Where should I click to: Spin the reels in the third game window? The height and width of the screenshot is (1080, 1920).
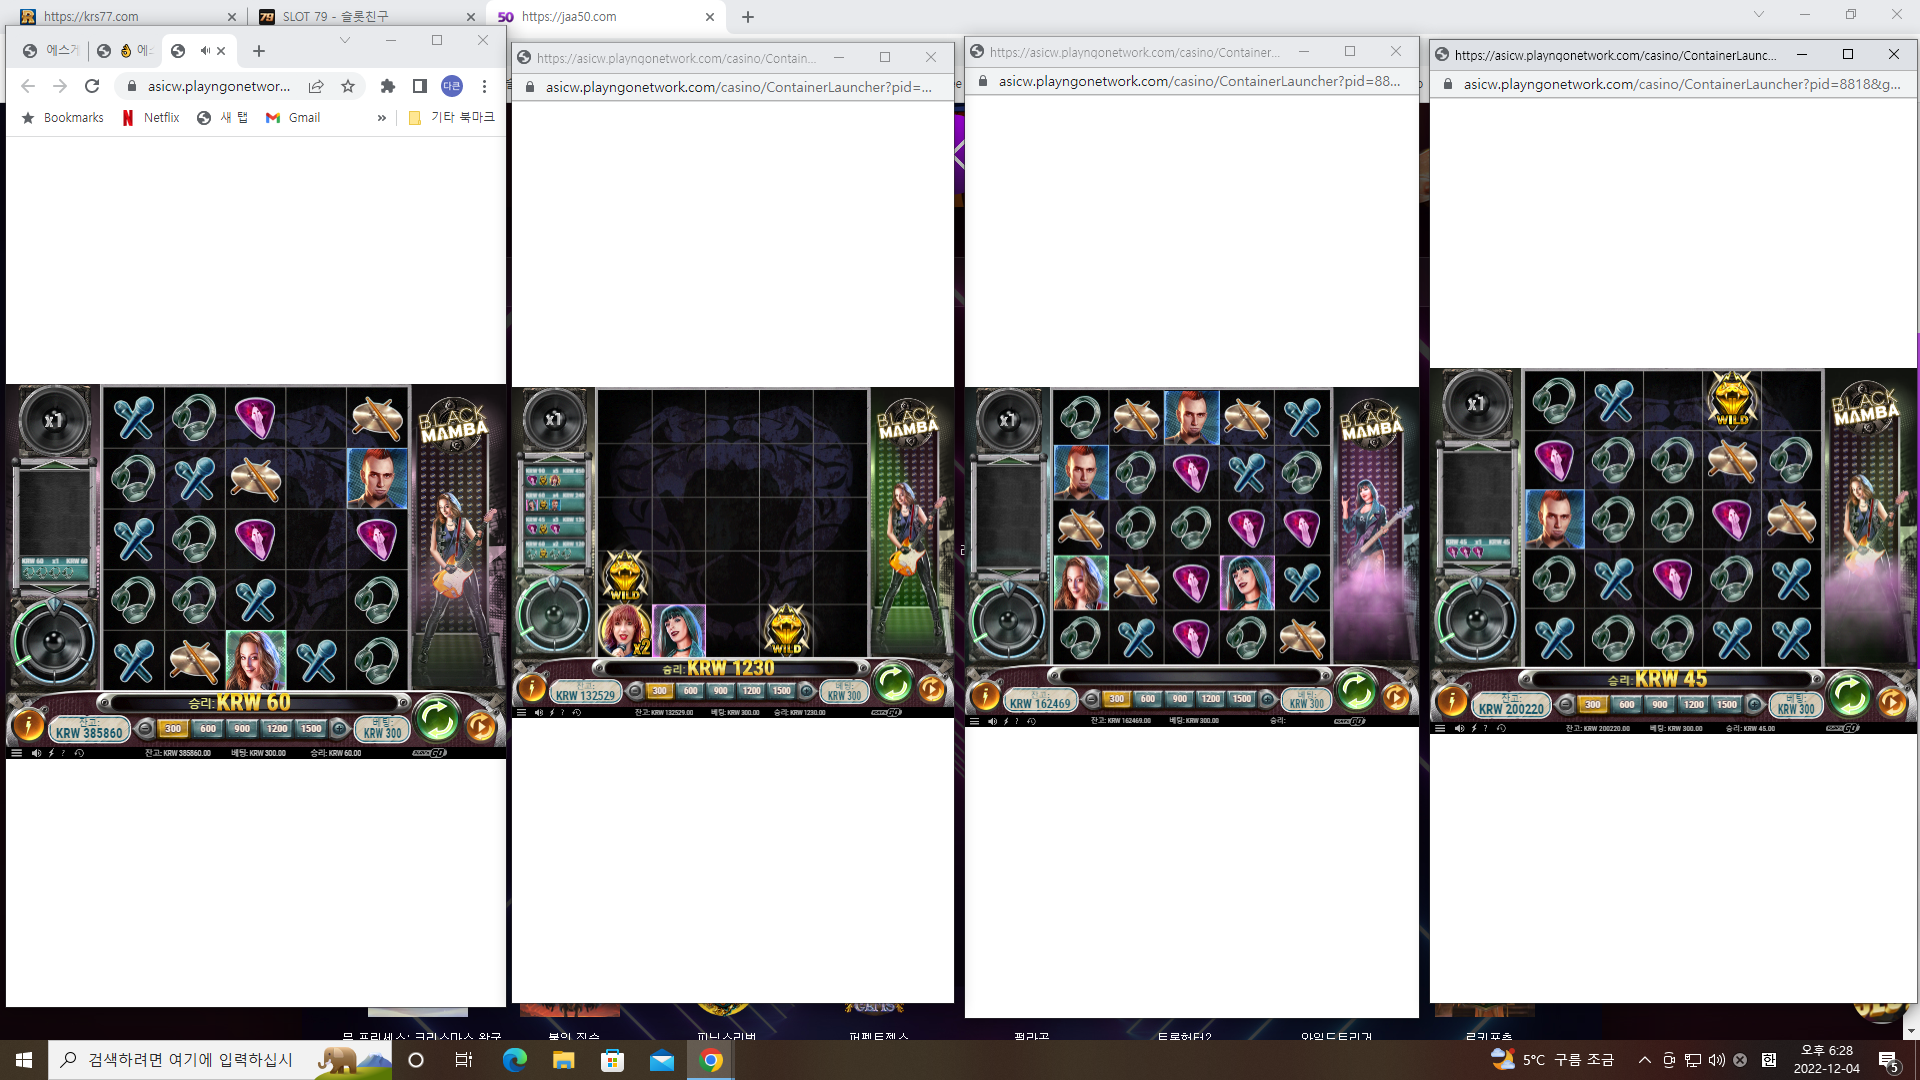point(1356,689)
